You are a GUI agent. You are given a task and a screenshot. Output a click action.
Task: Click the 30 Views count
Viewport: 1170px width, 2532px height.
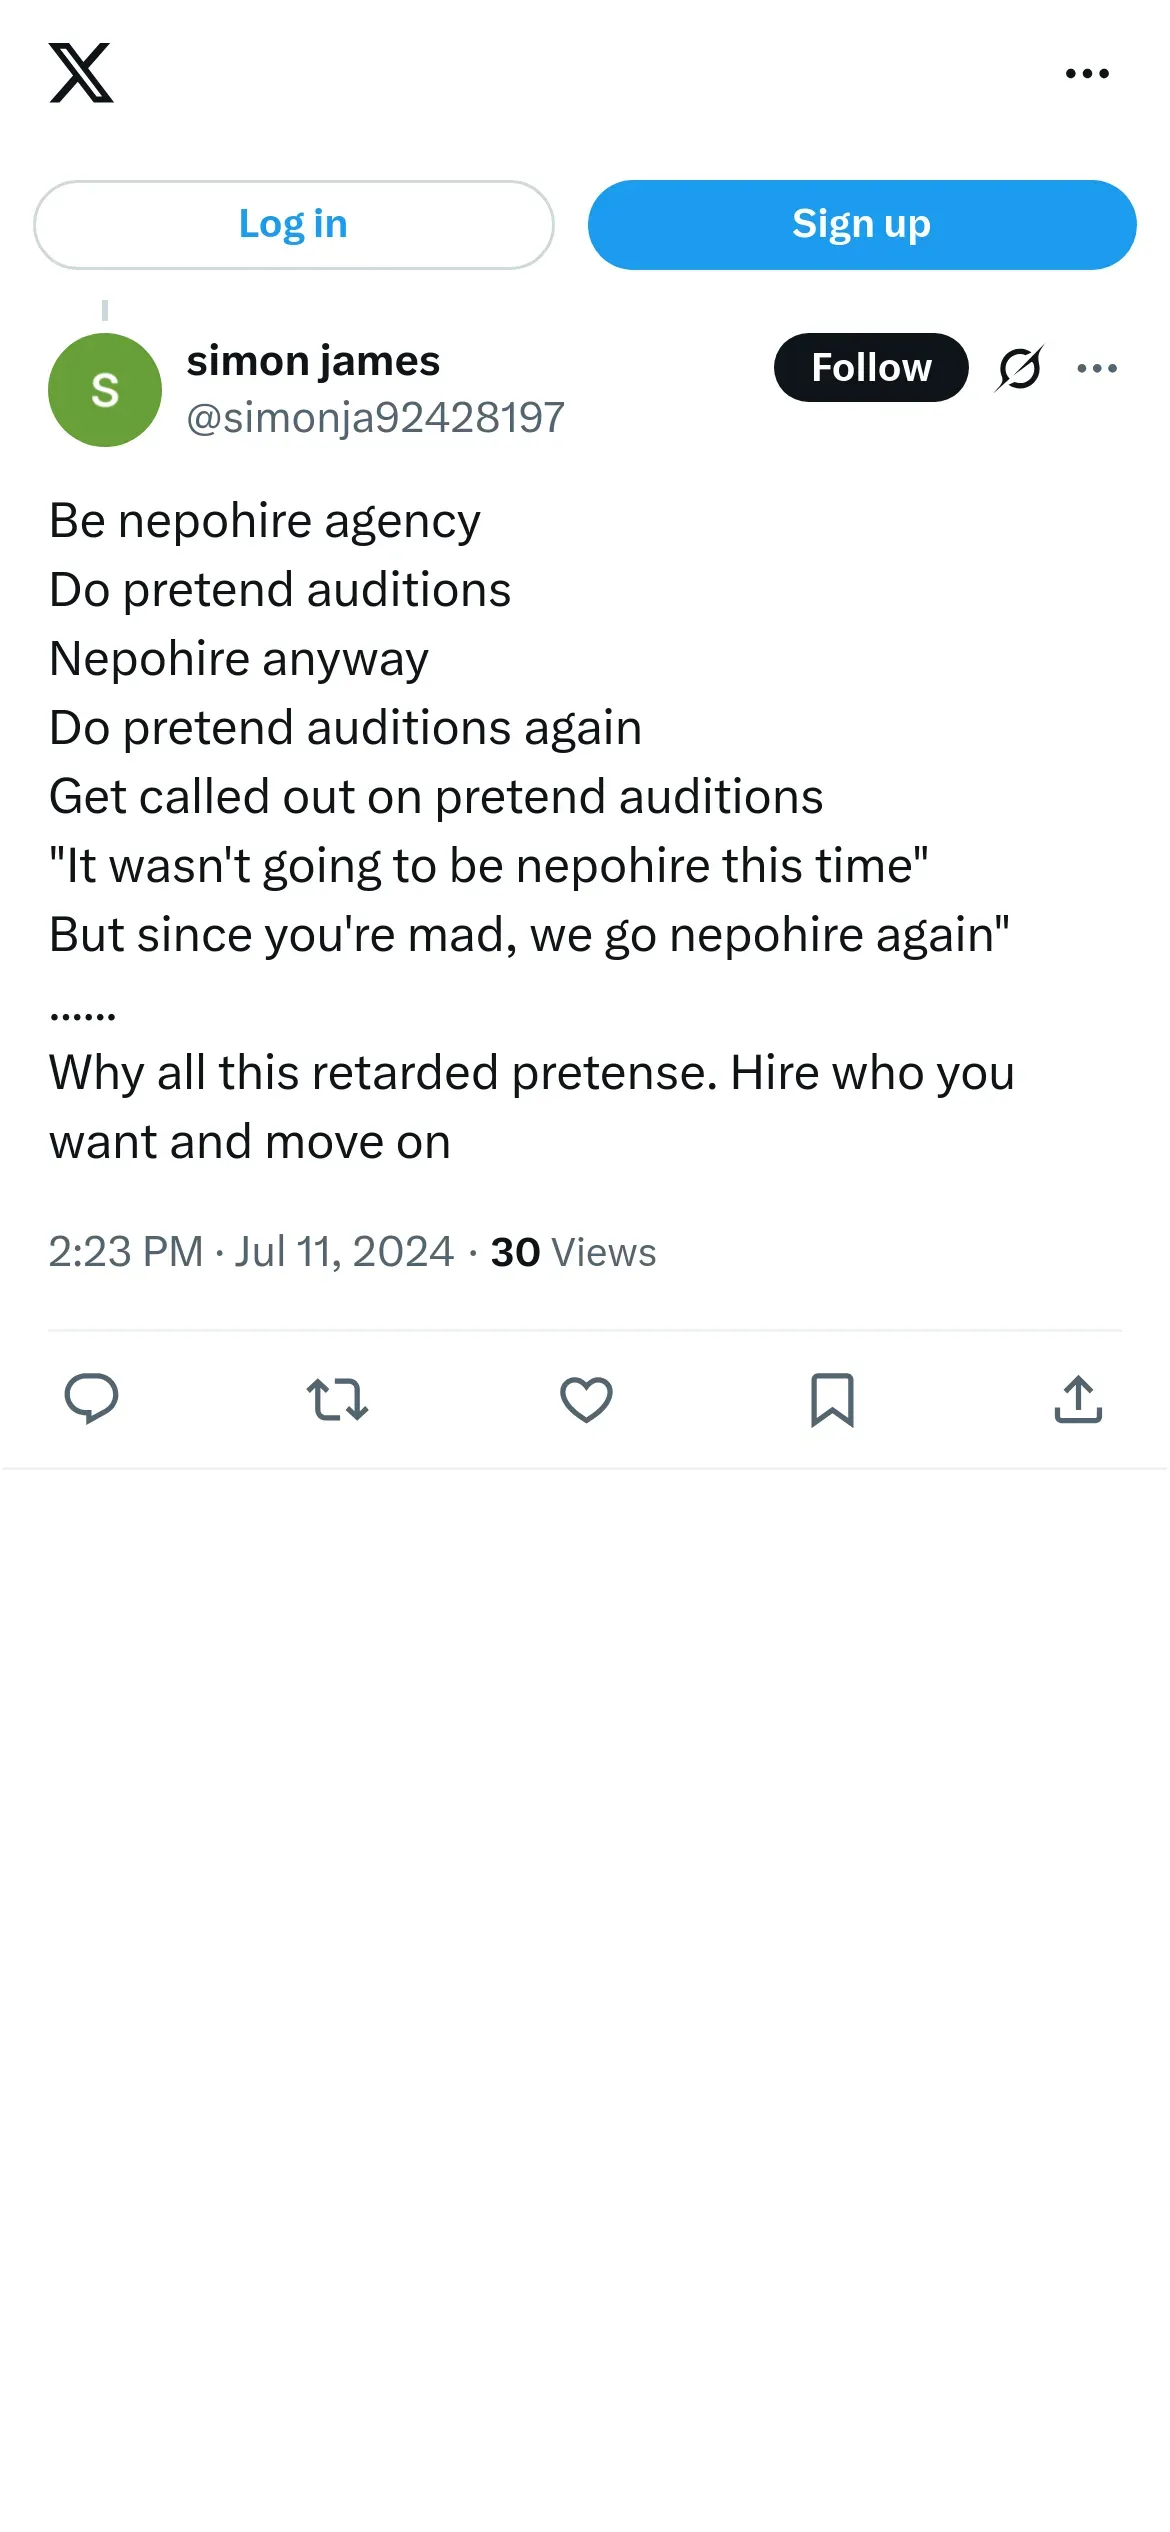click(x=573, y=1252)
